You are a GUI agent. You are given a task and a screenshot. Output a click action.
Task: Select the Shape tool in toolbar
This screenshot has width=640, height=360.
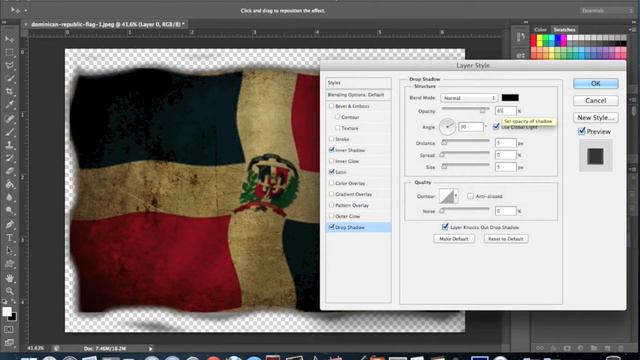point(9,264)
